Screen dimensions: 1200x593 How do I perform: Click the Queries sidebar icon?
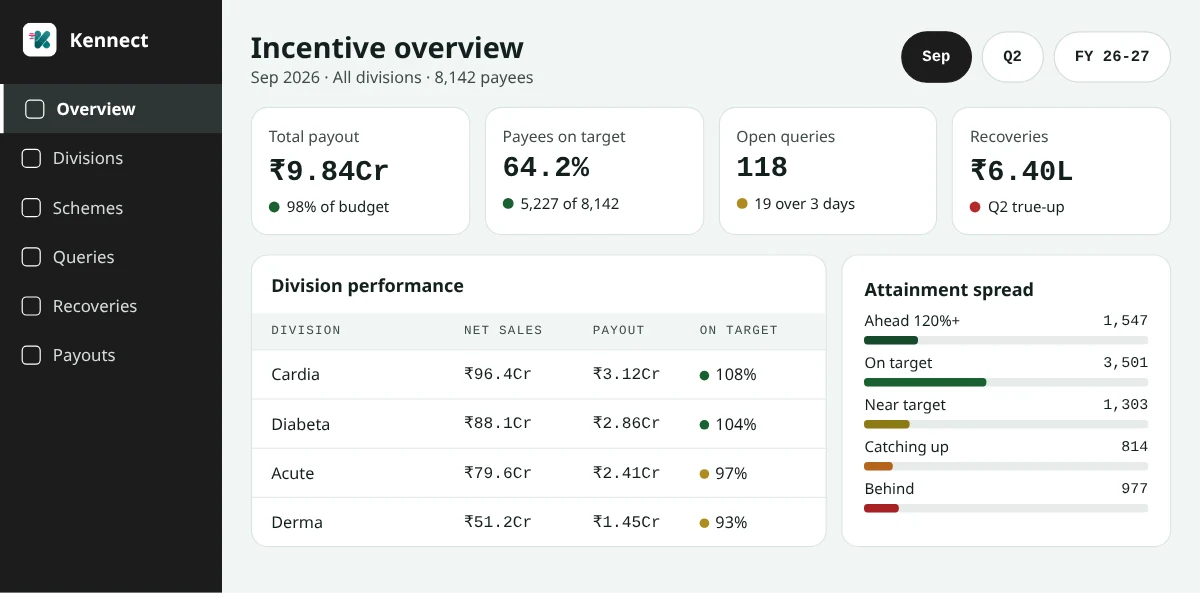(x=31, y=257)
